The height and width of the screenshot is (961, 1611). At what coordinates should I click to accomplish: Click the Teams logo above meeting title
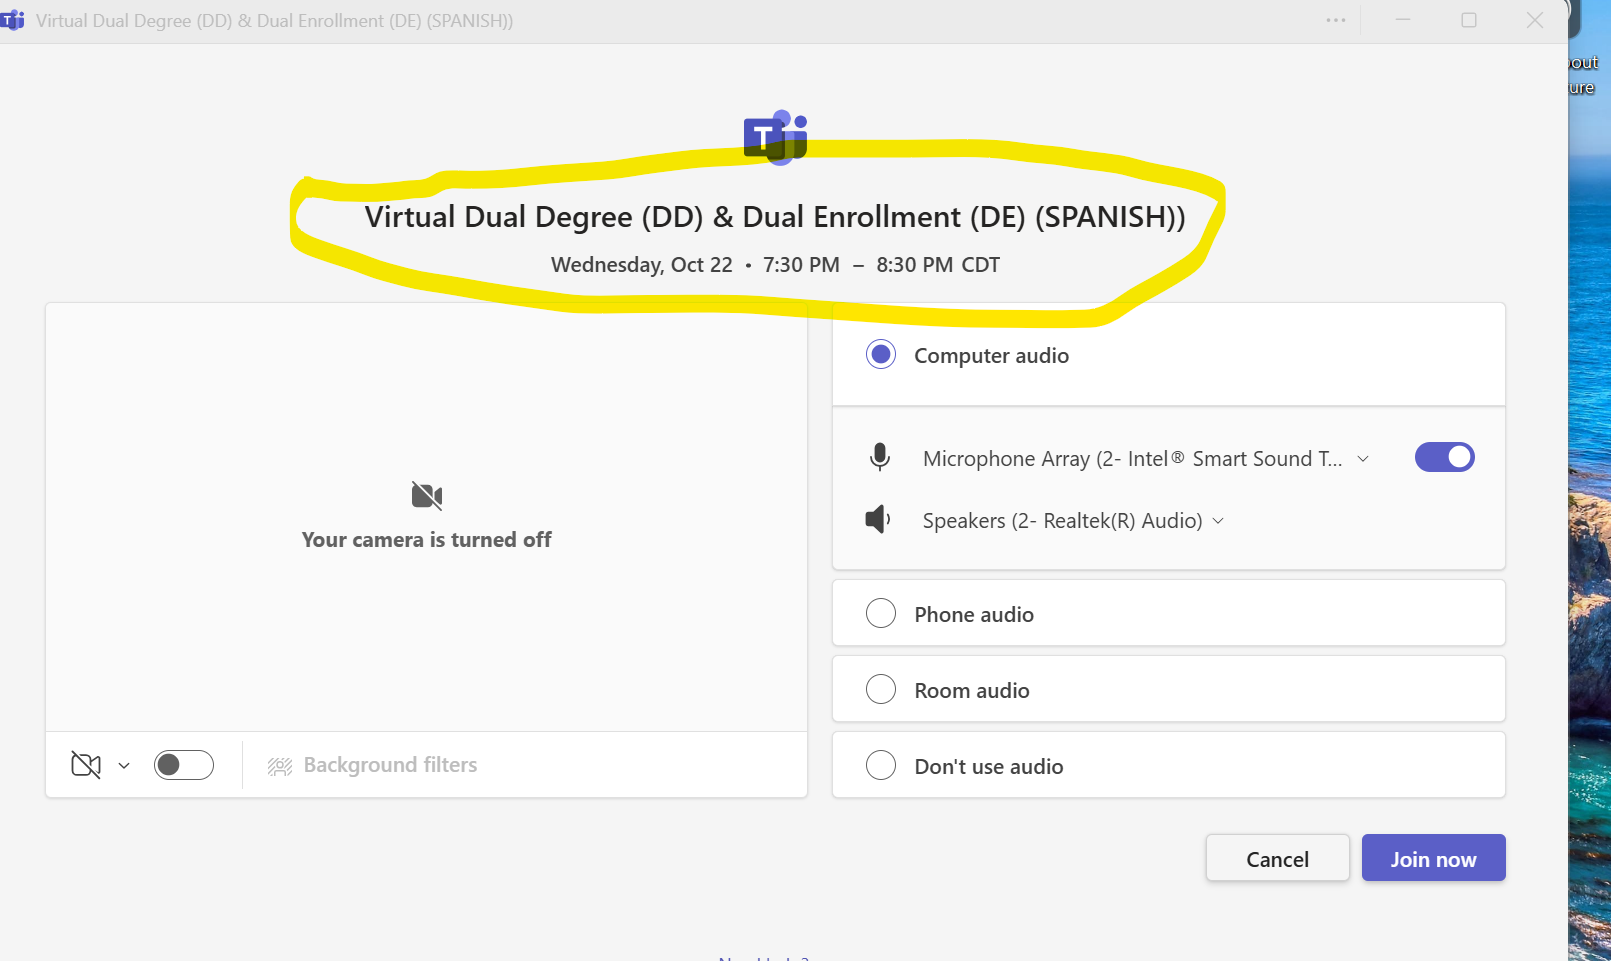(x=775, y=136)
